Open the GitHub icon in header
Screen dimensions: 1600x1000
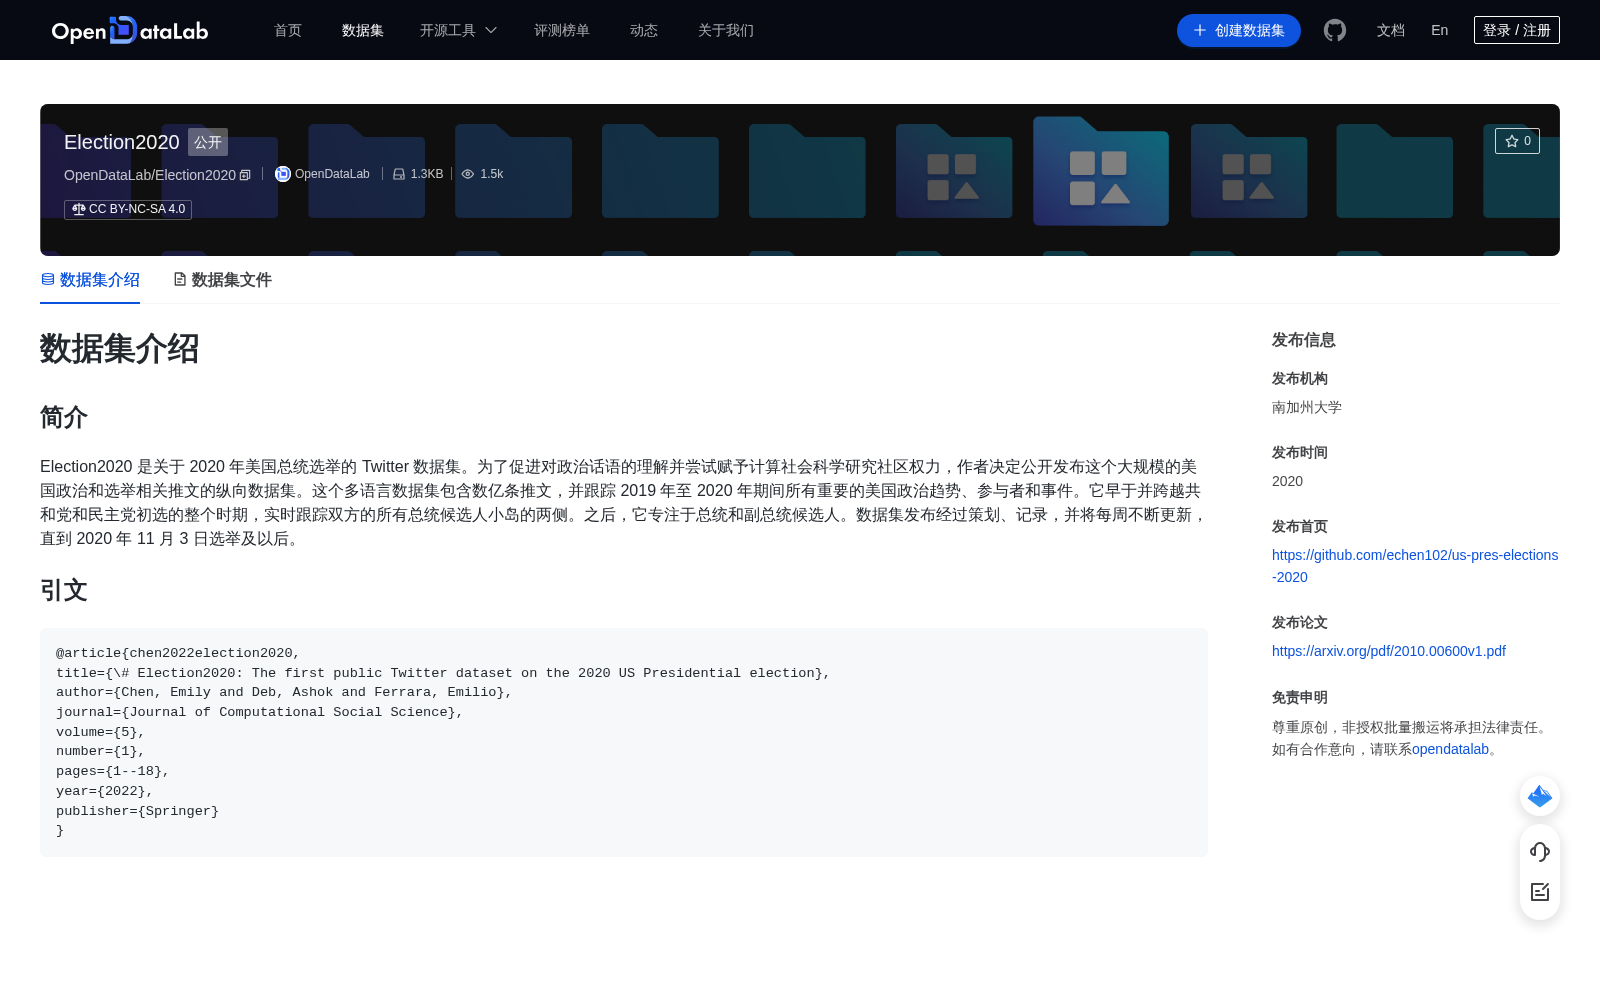[x=1335, y=30]
